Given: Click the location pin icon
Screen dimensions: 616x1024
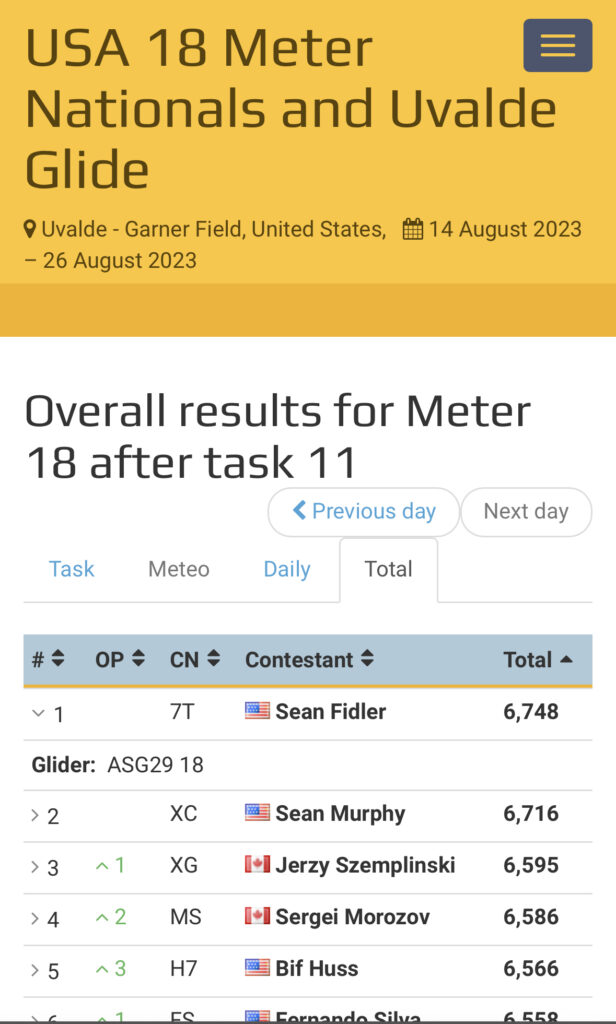Looking at the screenshot, I should point(31,230).
